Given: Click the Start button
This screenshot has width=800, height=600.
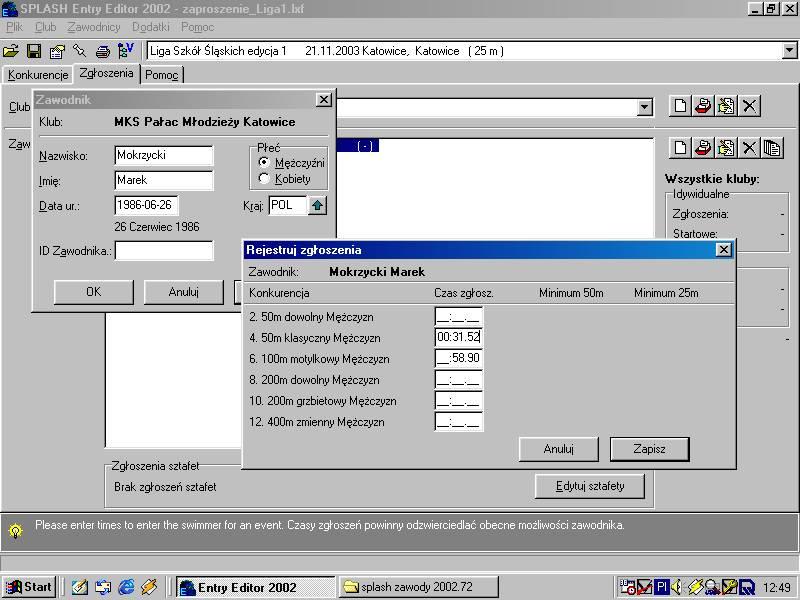Looking at the screenshot, I should pos(29,587).
